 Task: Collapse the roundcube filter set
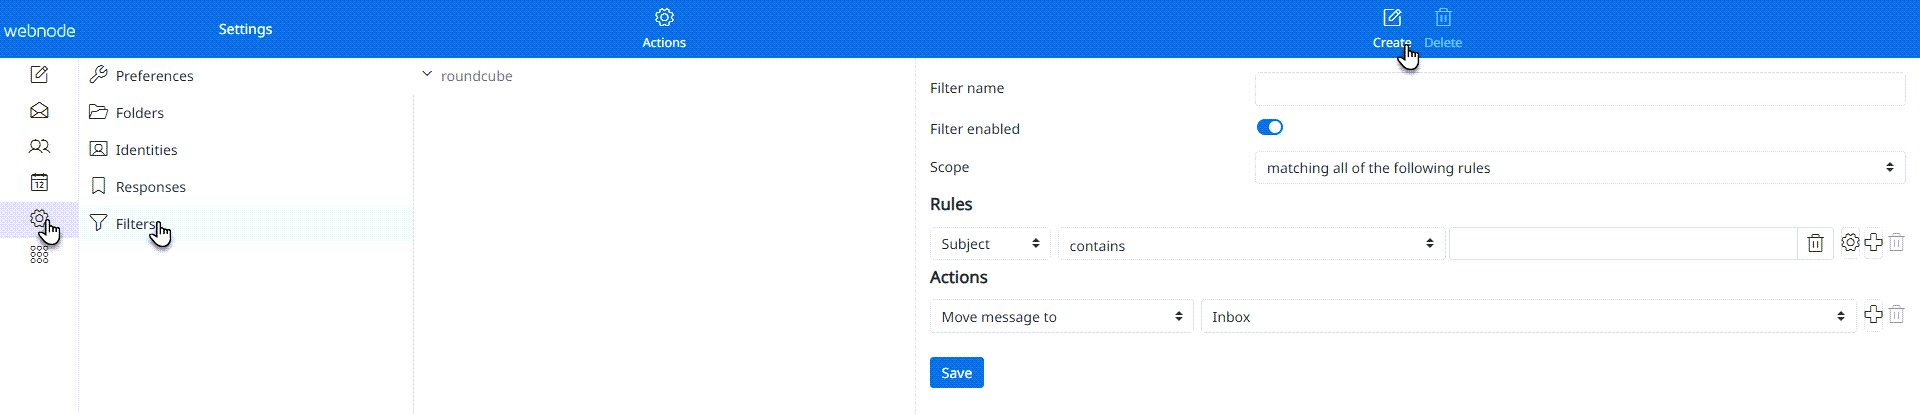coord(427,75)
